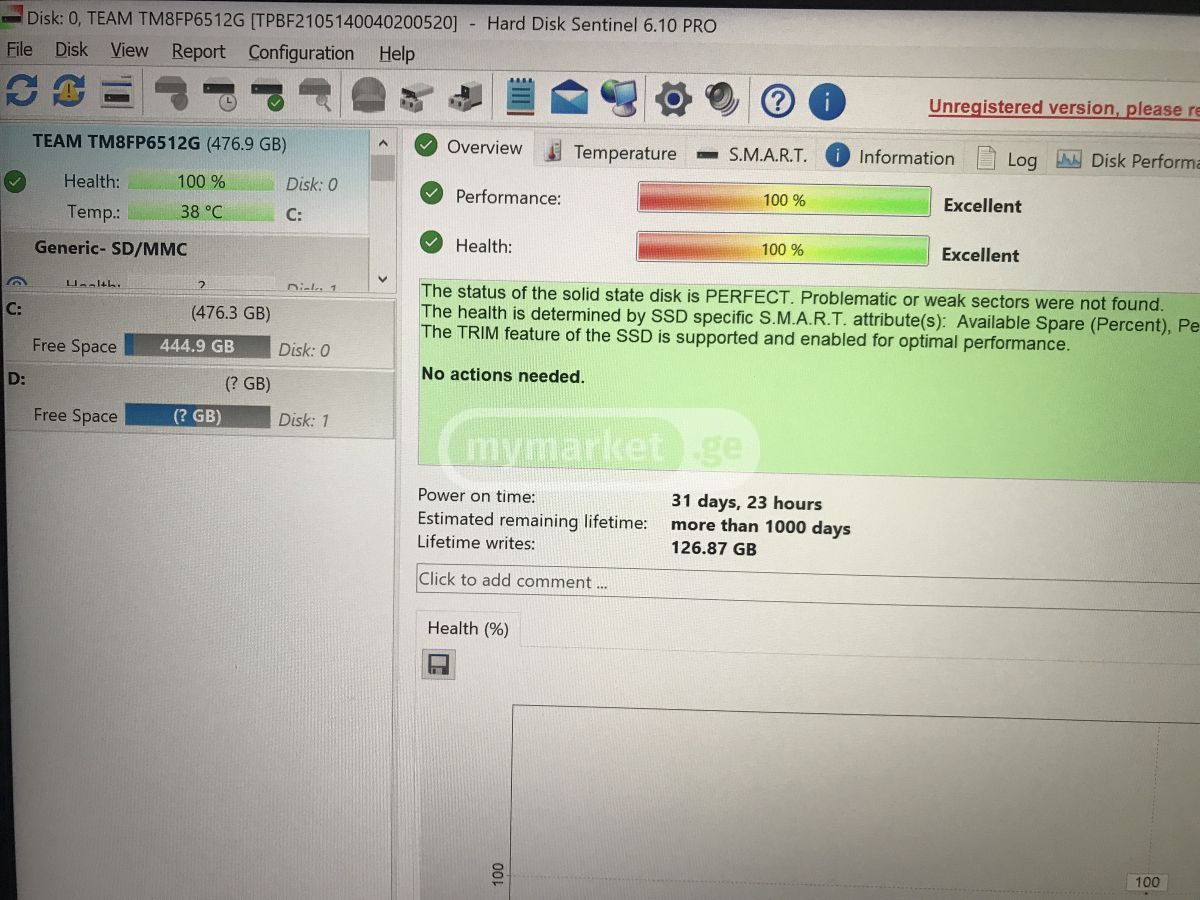1200x900 pixels.
Task: Open the File menu
Action: (19, 49)
